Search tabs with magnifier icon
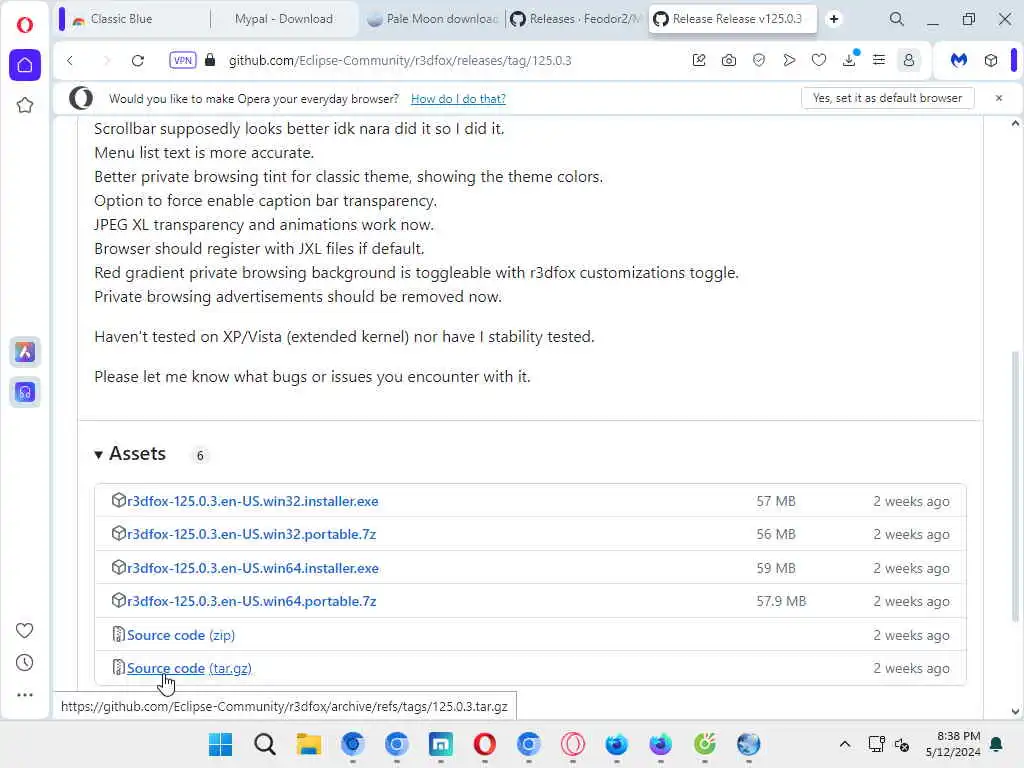 897,19
